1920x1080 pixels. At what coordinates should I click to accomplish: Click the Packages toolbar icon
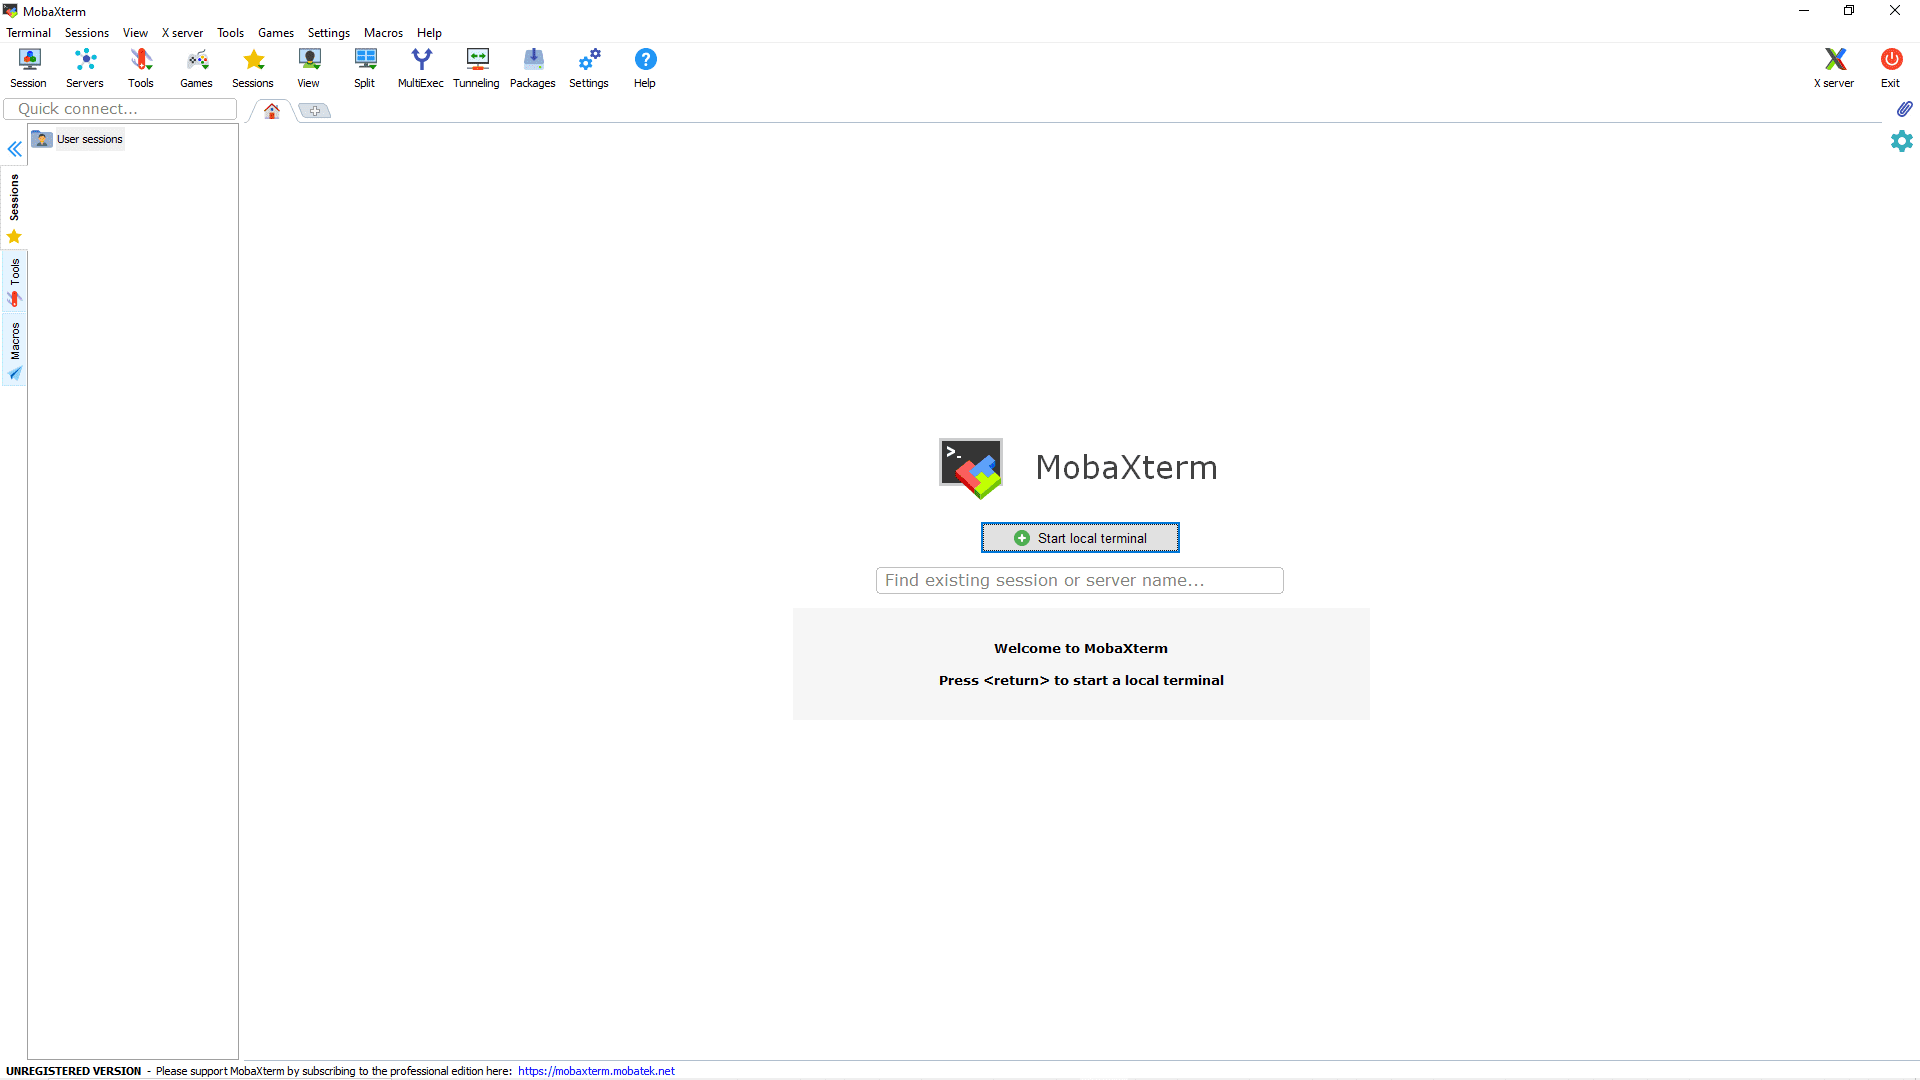533,68
